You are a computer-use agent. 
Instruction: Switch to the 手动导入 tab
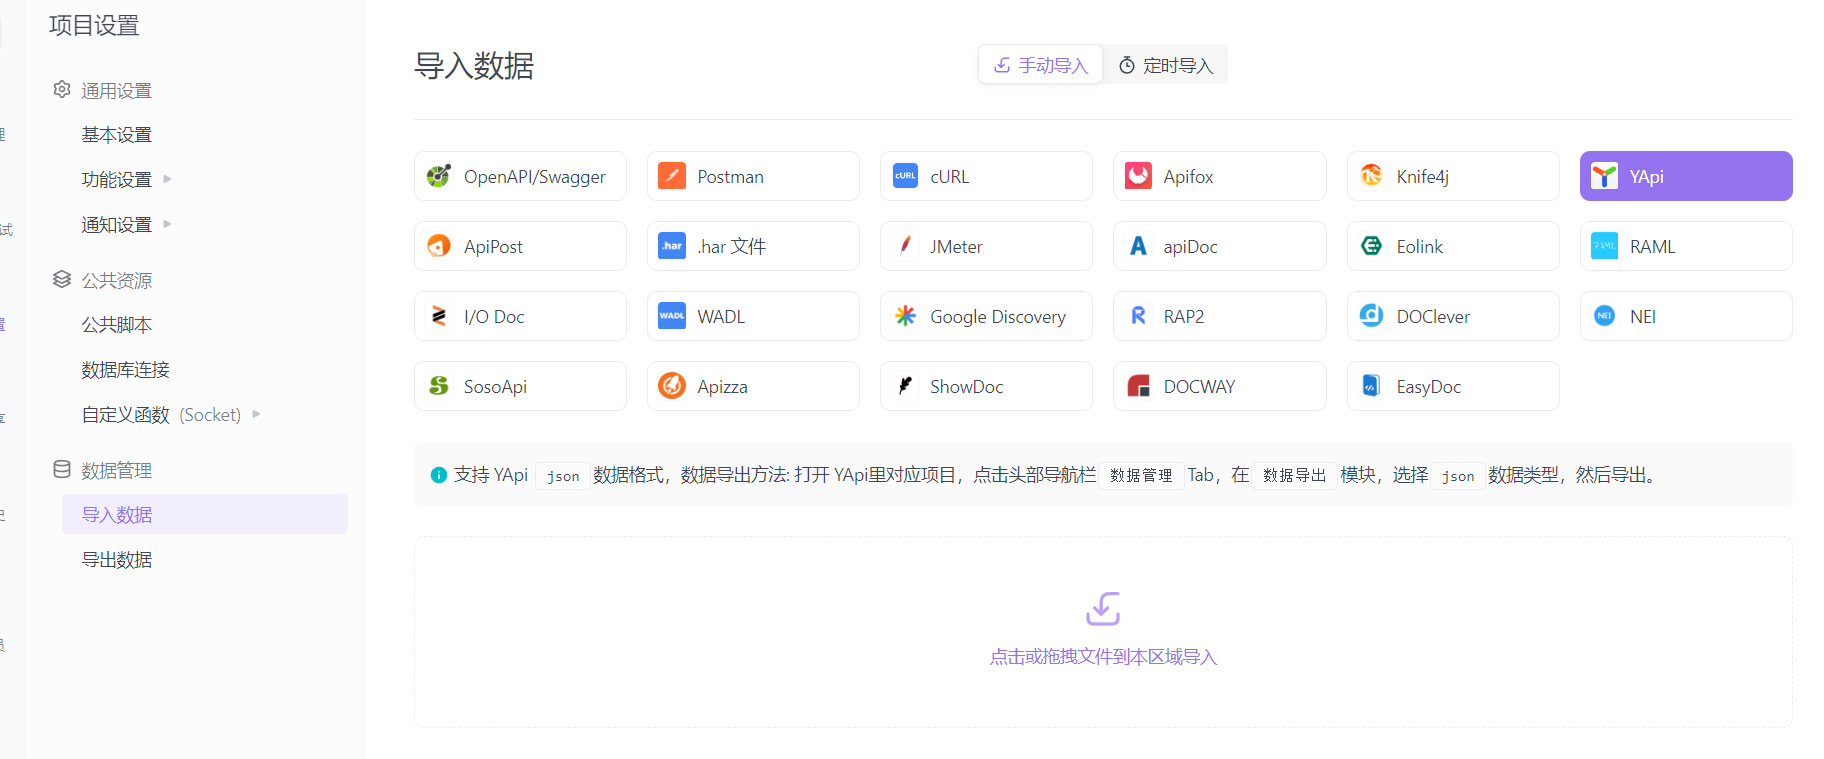(1040, 65)
